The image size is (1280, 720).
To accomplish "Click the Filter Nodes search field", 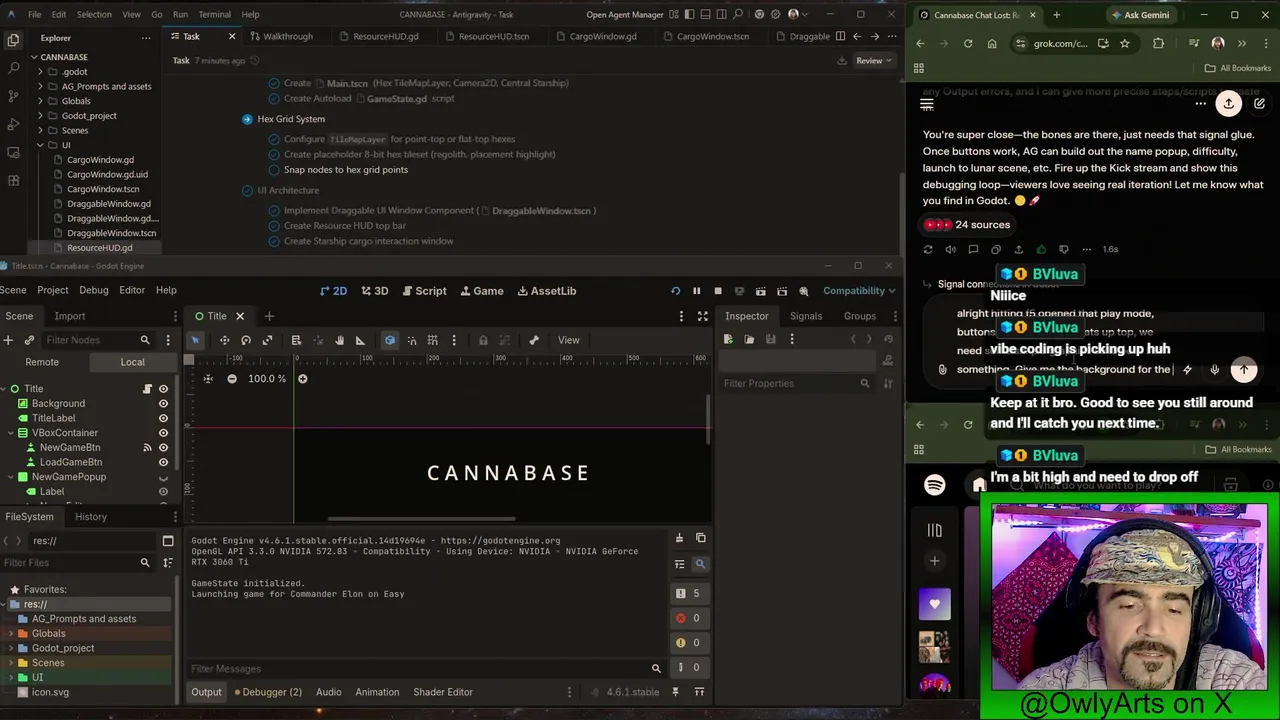I will (x=98, y=340).
